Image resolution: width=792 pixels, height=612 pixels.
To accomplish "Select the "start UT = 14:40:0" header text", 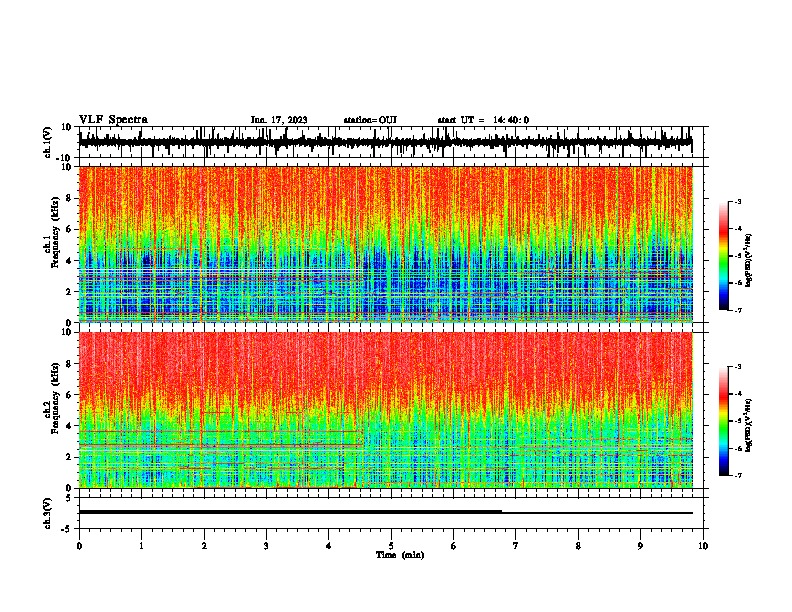I will pos(483,120).
